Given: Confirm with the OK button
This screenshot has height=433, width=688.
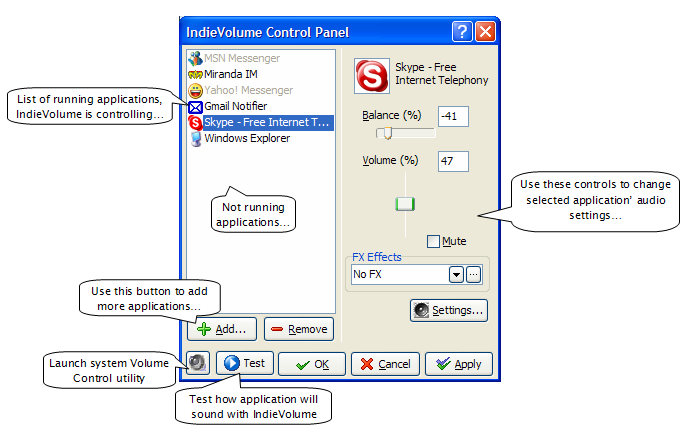Looking at the screenshot, I should click(312, 364).
